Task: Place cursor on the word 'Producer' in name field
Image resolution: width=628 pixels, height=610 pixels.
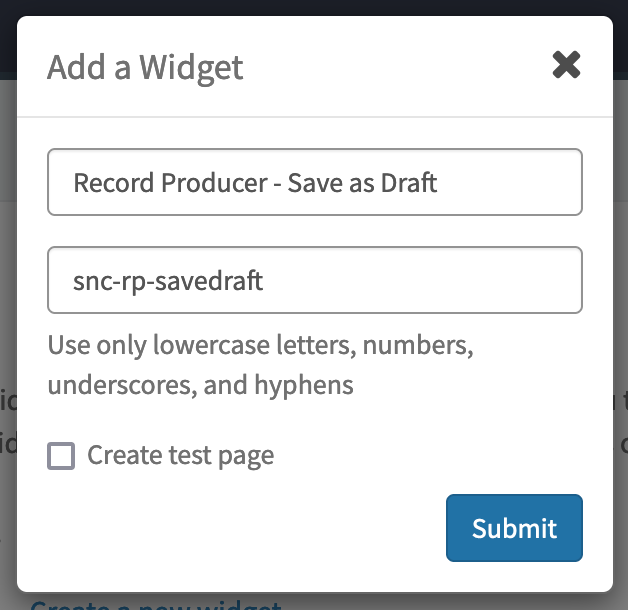Action: coord(214,183)
